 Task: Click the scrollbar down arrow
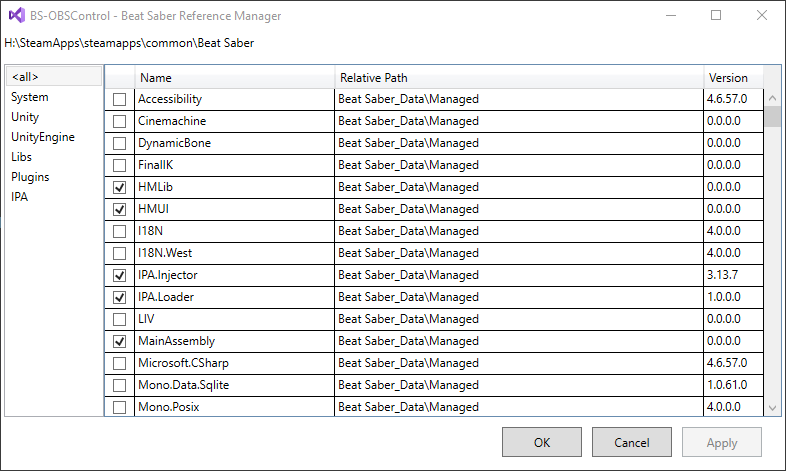[772, 408]
